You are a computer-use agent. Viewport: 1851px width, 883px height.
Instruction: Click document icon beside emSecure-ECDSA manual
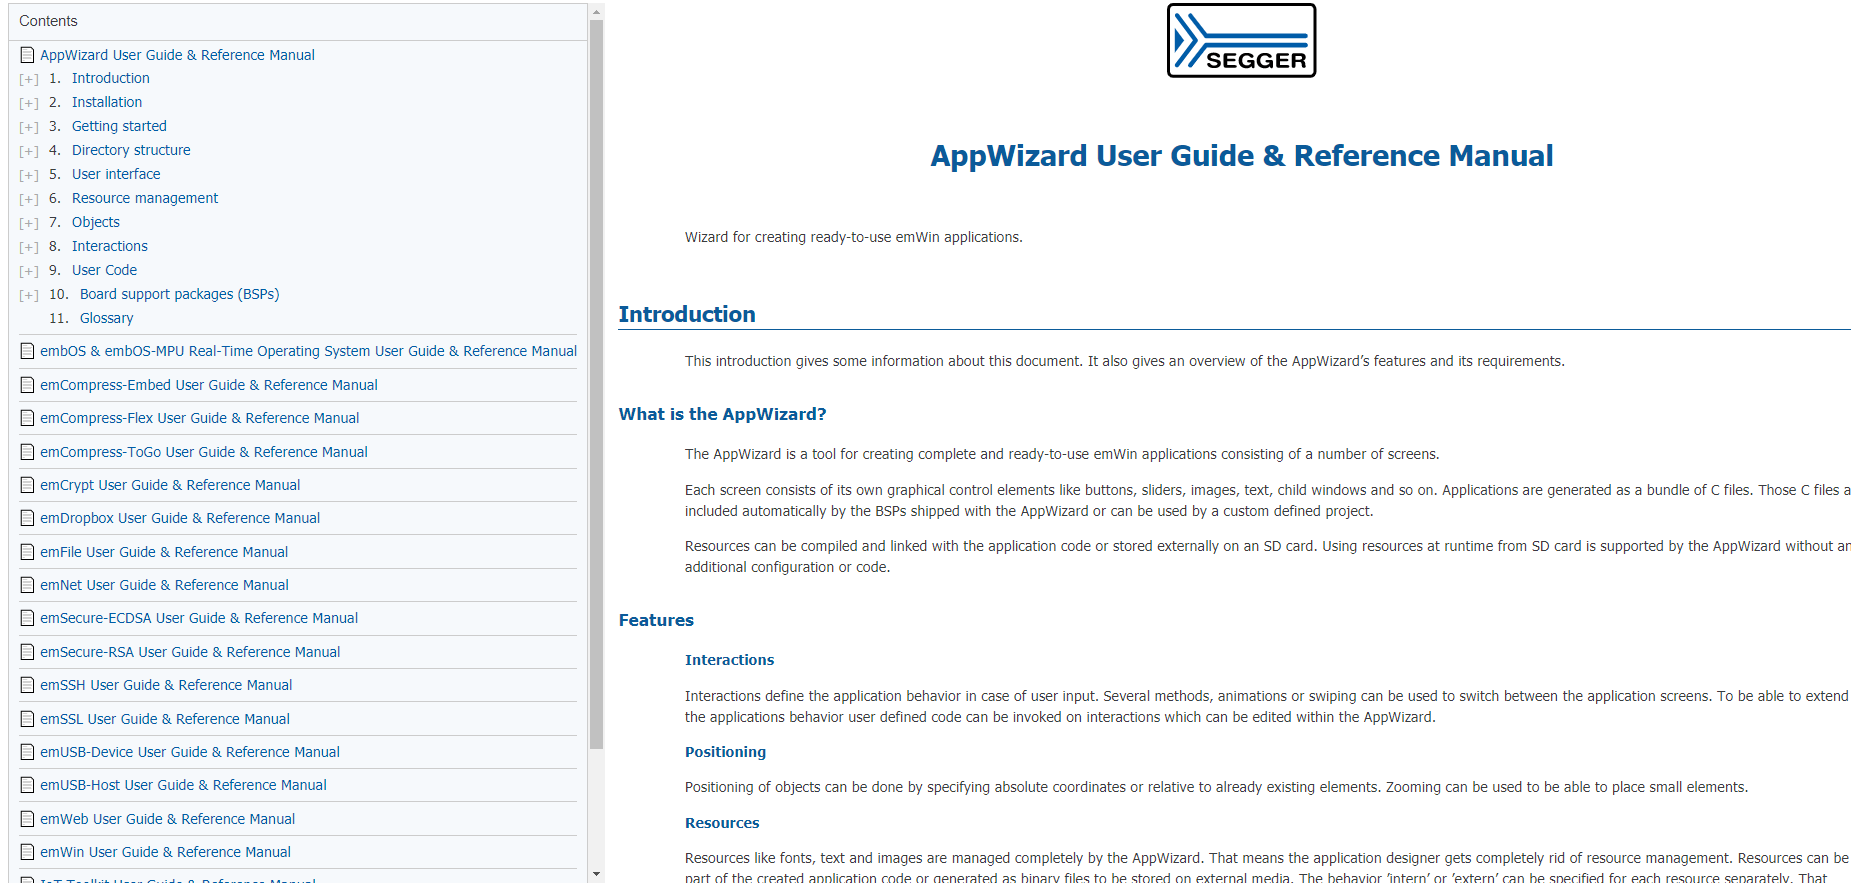click(x=28, y=618)
